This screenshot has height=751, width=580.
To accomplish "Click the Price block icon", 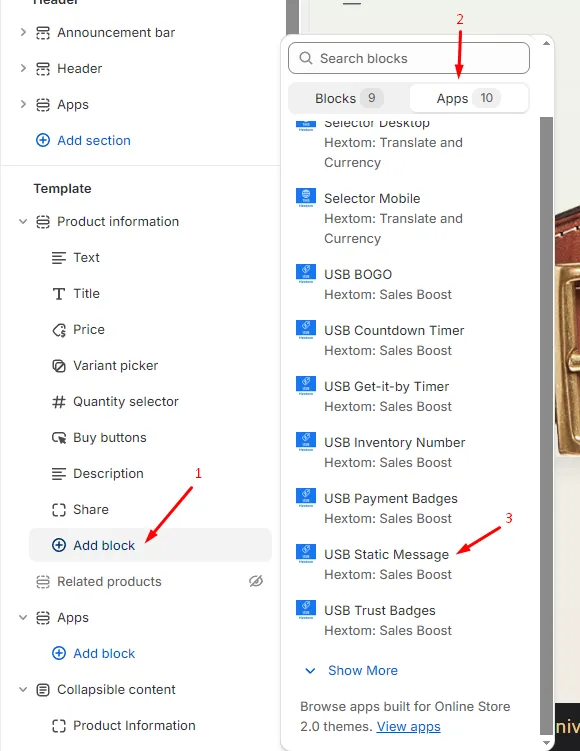I will pos(59,330).
